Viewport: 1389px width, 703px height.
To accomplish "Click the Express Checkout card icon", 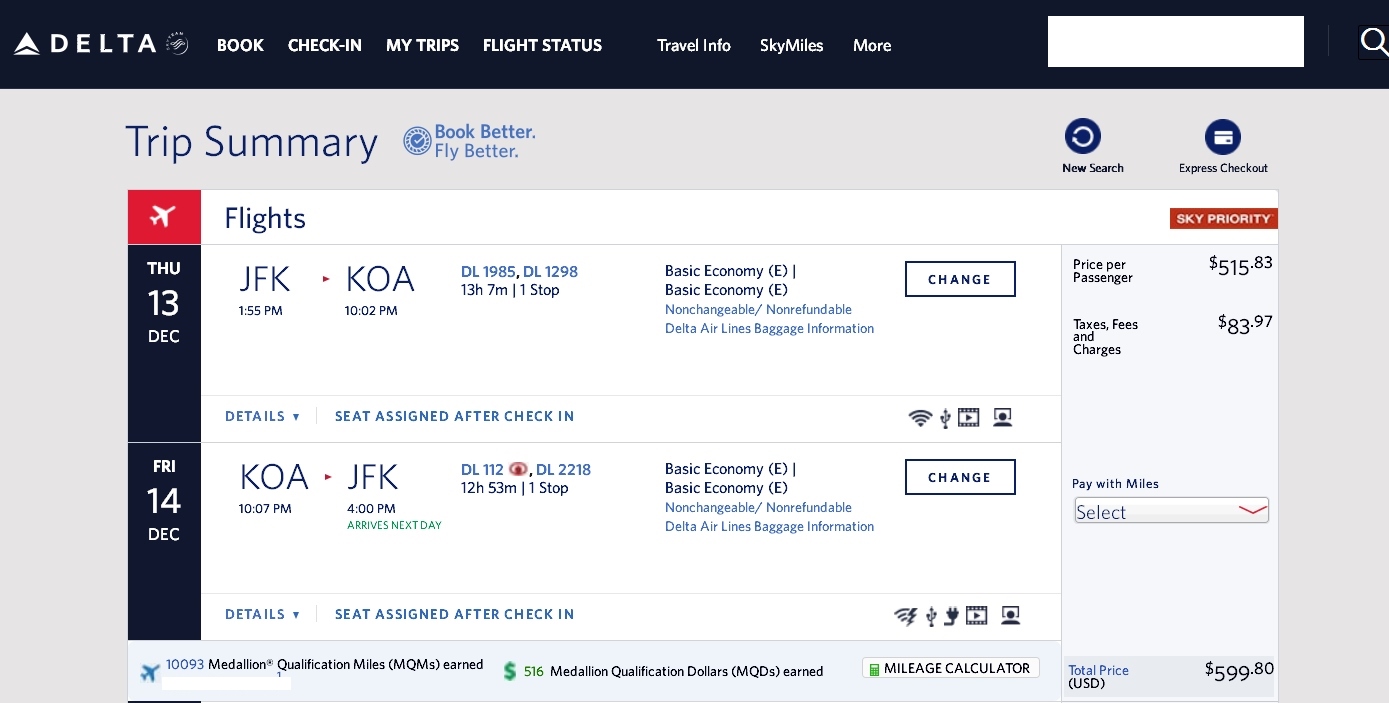I will [x=1223, y=136].
